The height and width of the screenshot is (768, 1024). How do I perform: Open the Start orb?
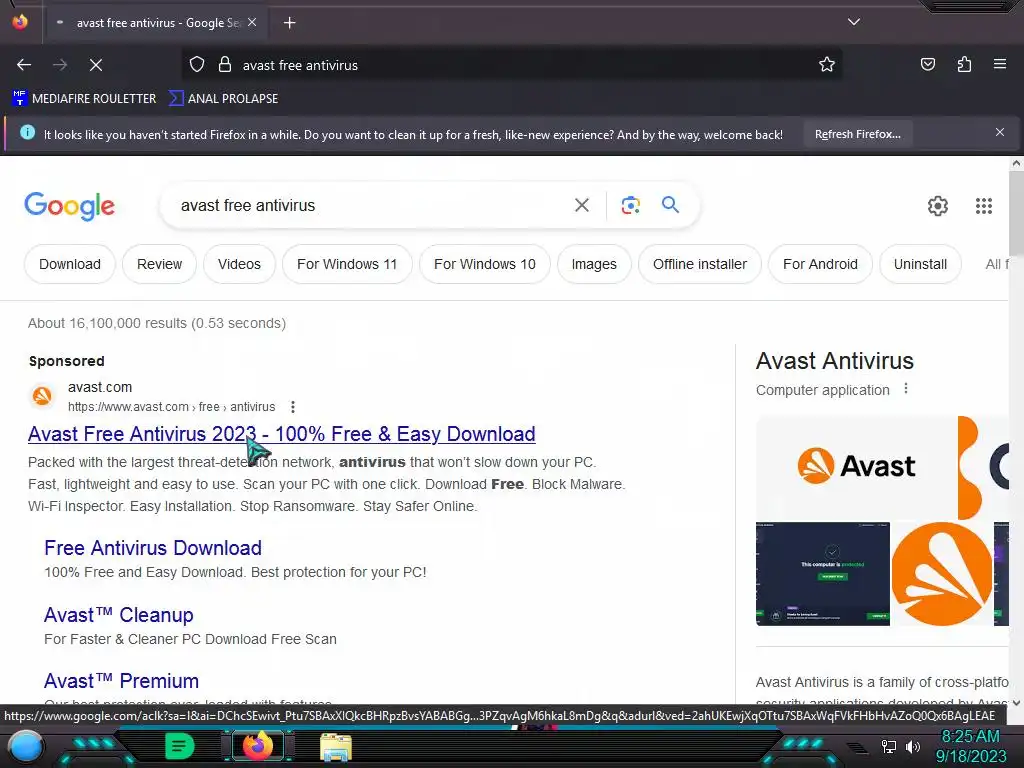click(x=26, y=747)
